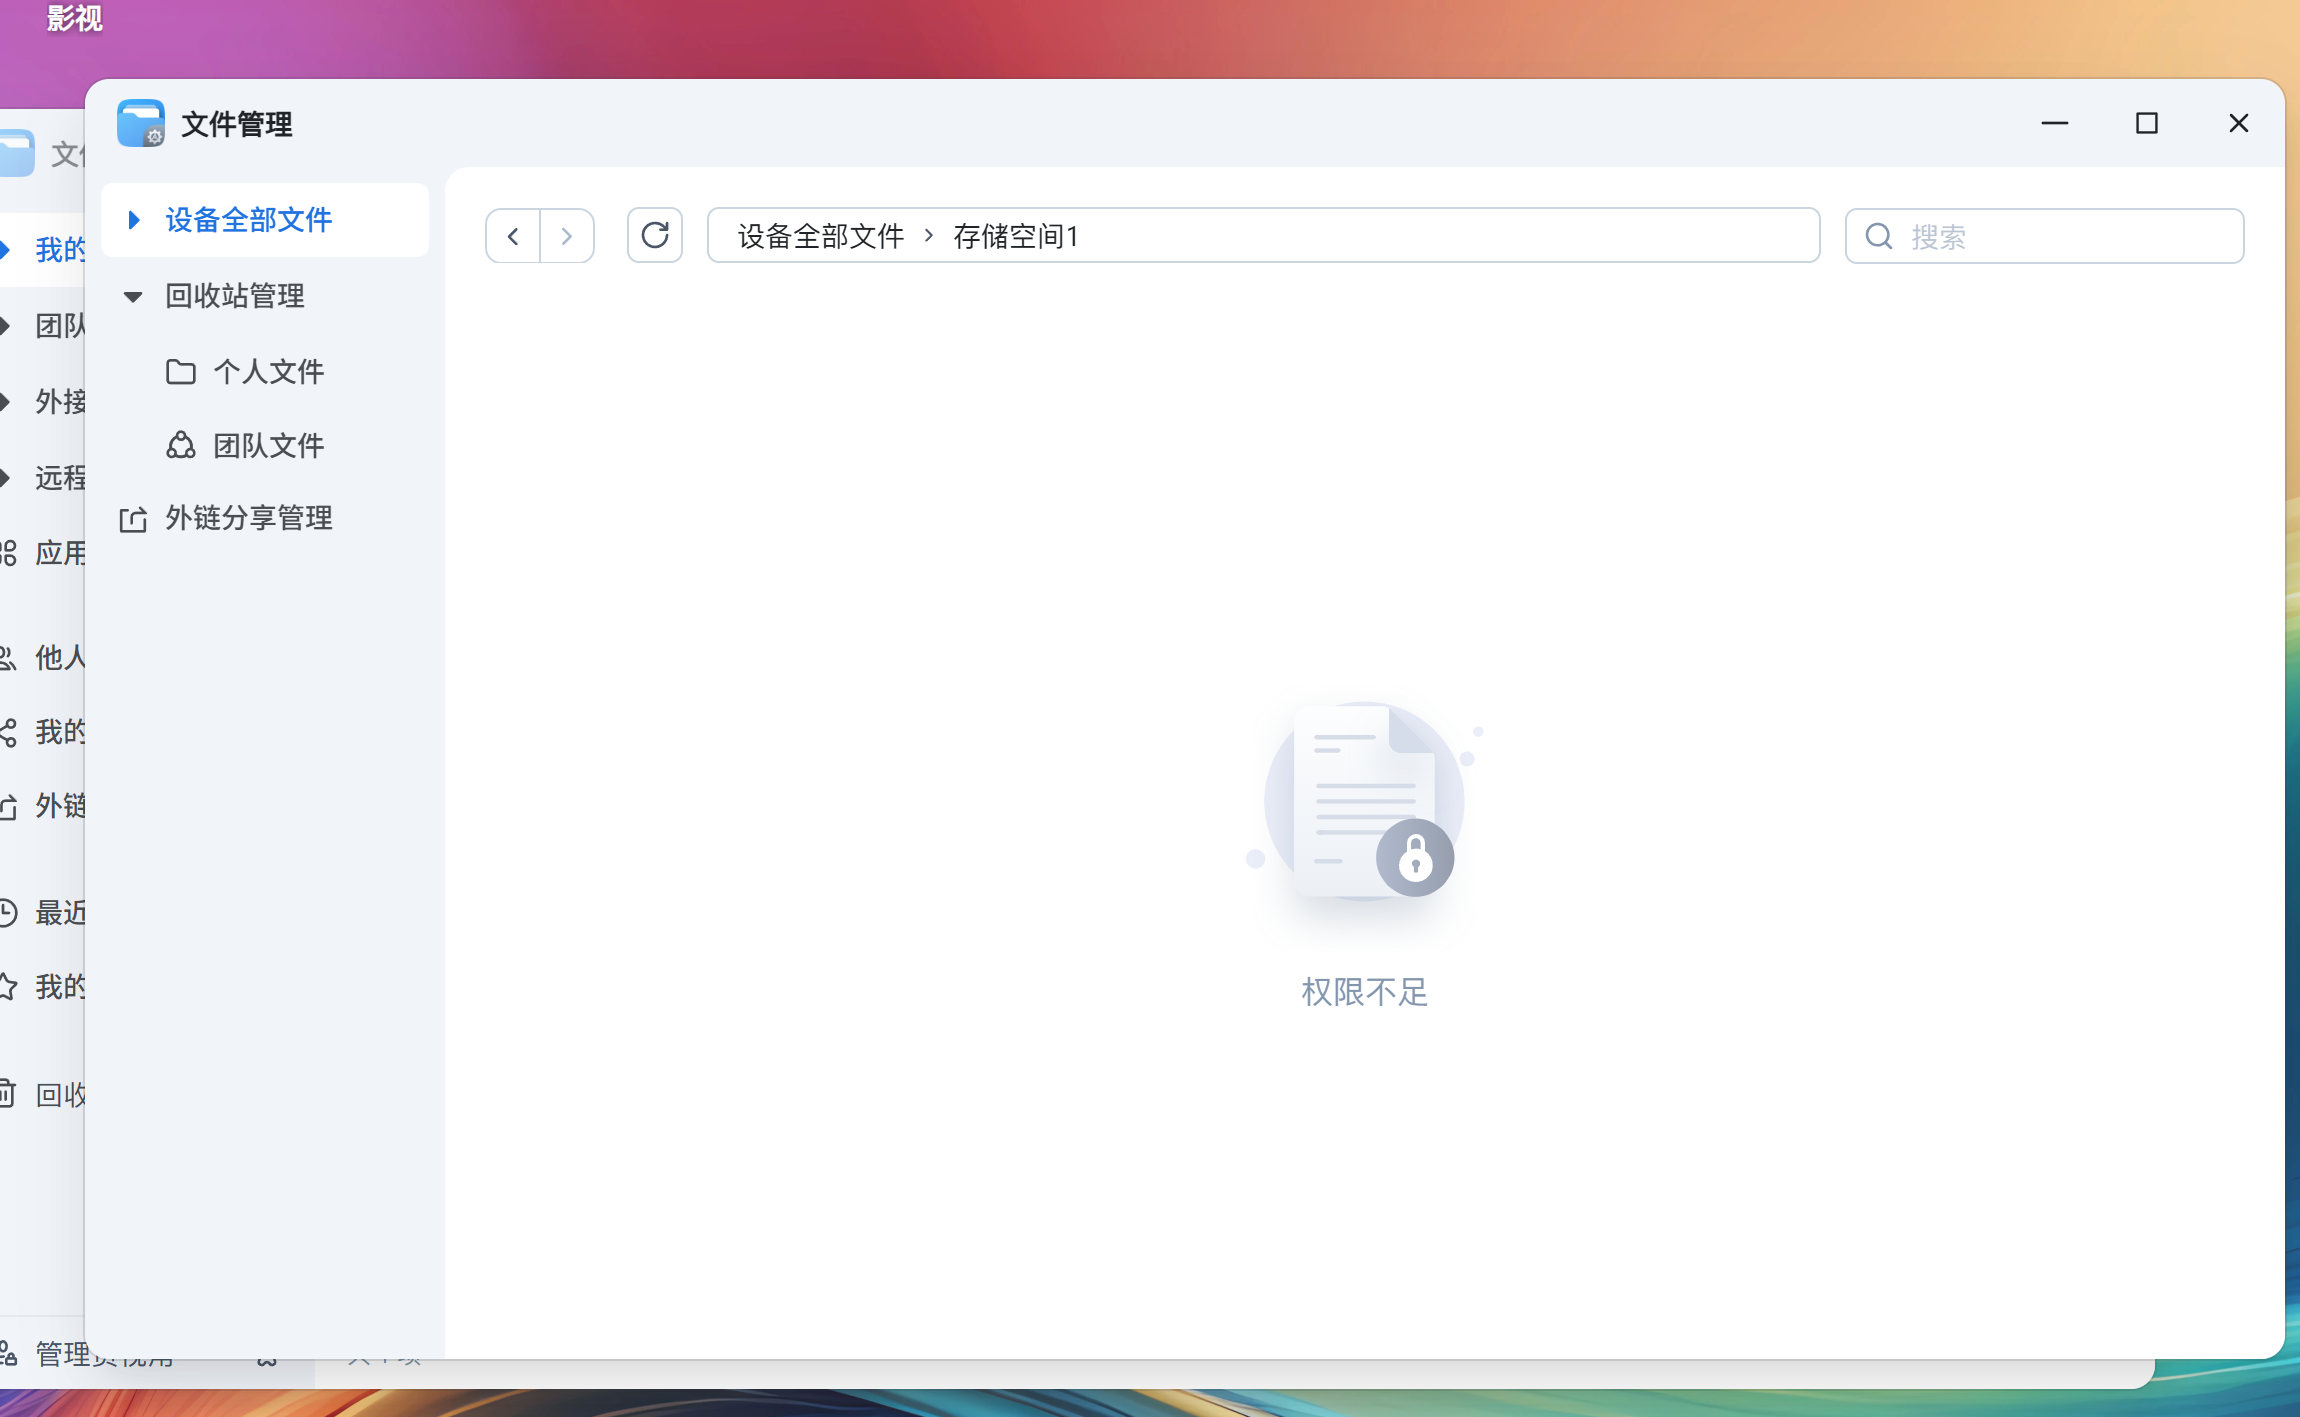Select 个人文件 in the sidebar
Image resolution: width=2300 pixels, height=1417 pixels.
pos(268,372)
